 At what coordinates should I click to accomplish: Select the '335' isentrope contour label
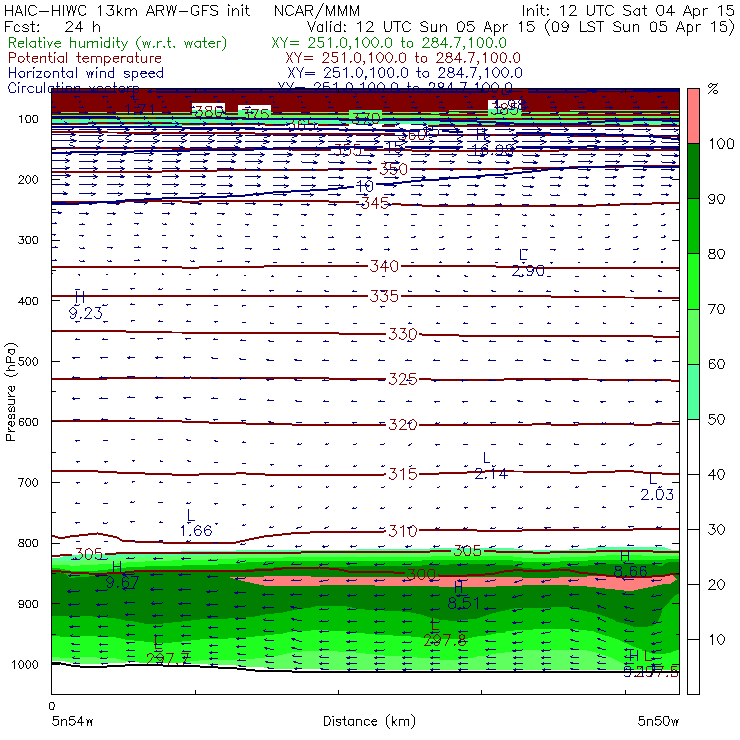[x=384, y=296]
